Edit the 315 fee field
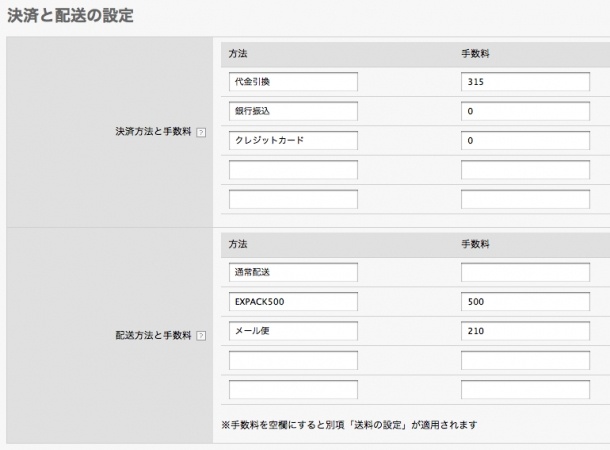 [525, 82]
